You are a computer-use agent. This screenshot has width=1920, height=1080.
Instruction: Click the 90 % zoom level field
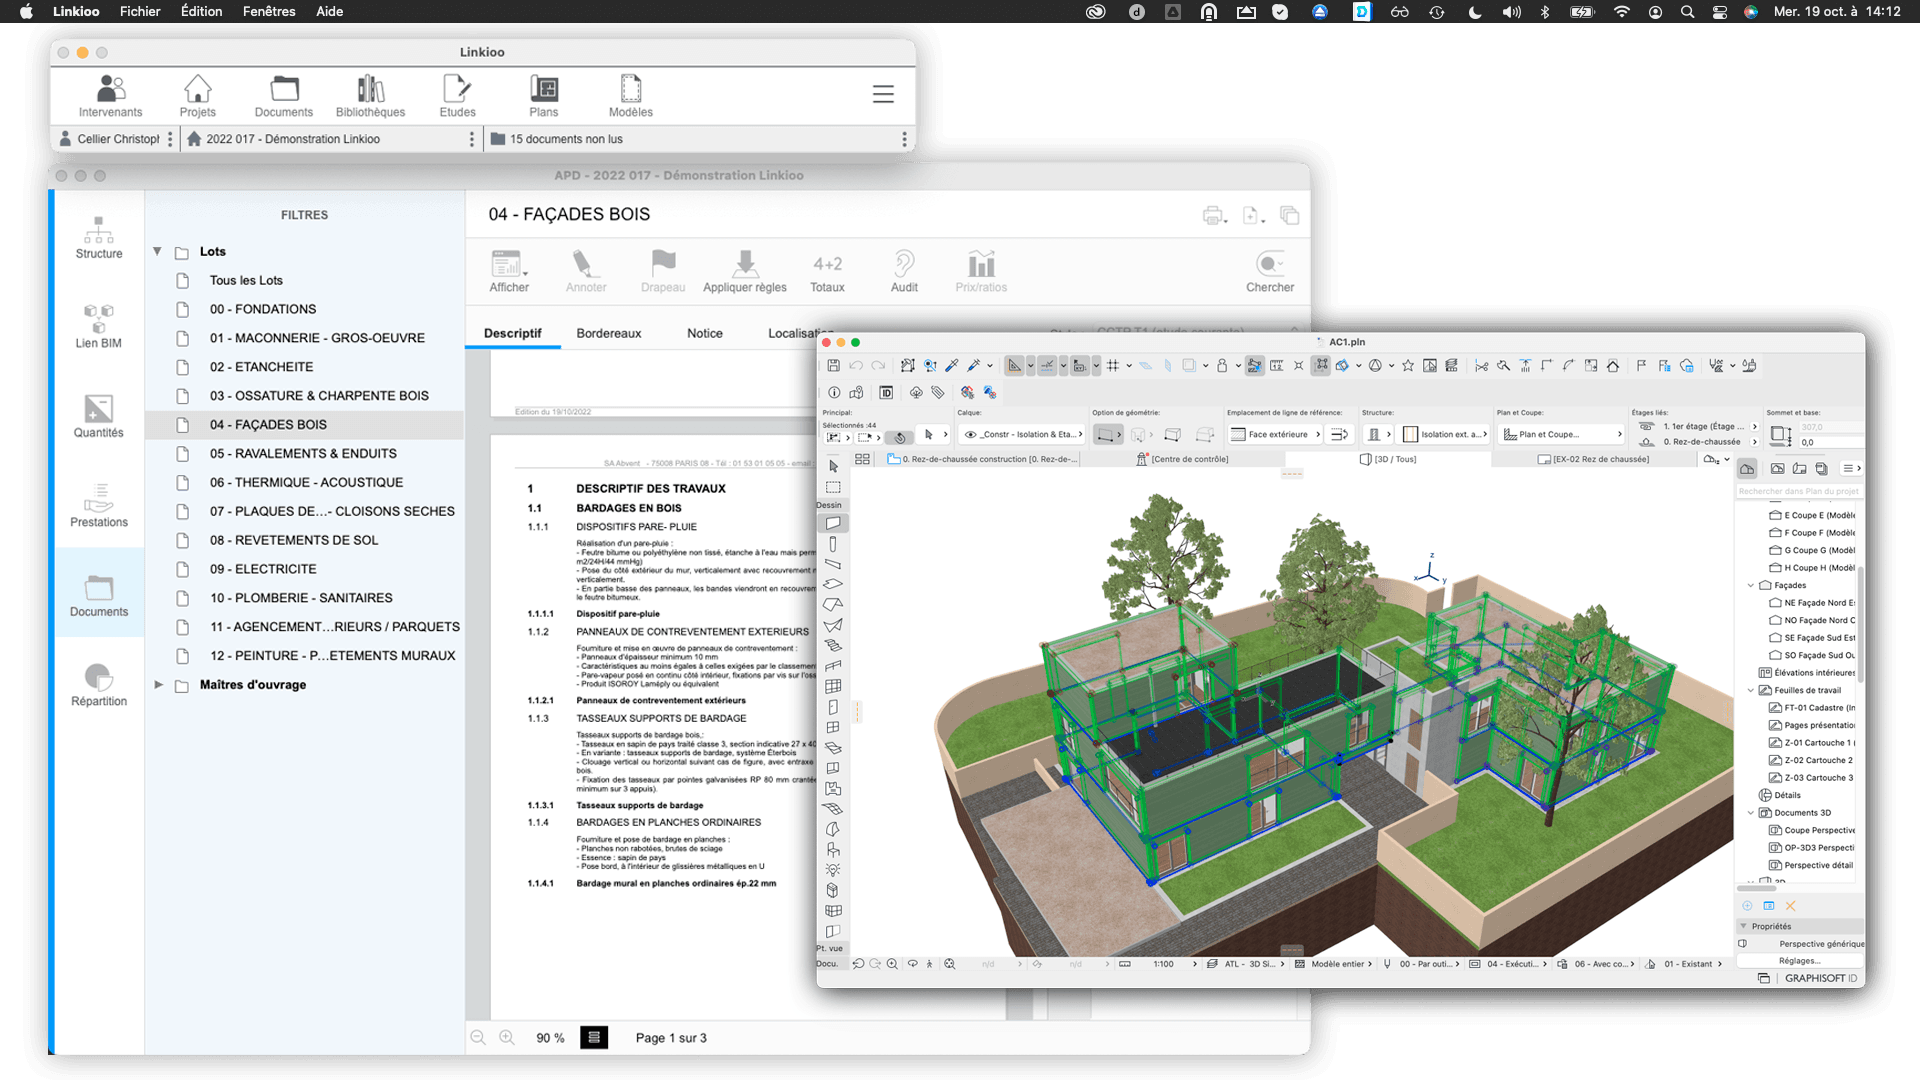550,1038
